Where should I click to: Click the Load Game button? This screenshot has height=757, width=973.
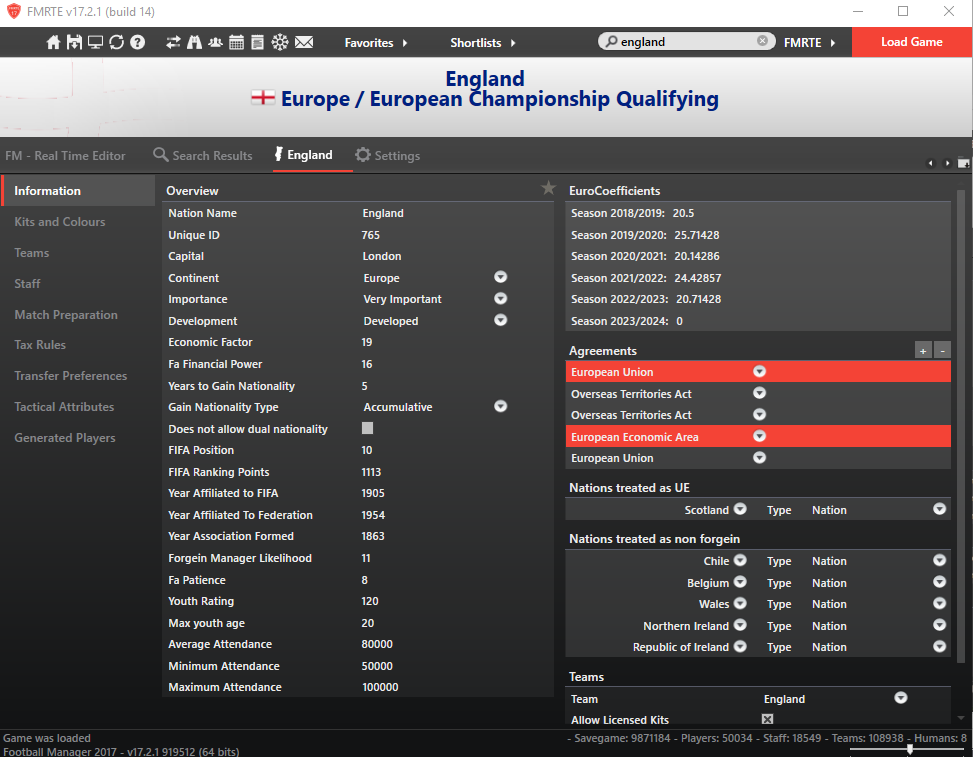[912, 42]
